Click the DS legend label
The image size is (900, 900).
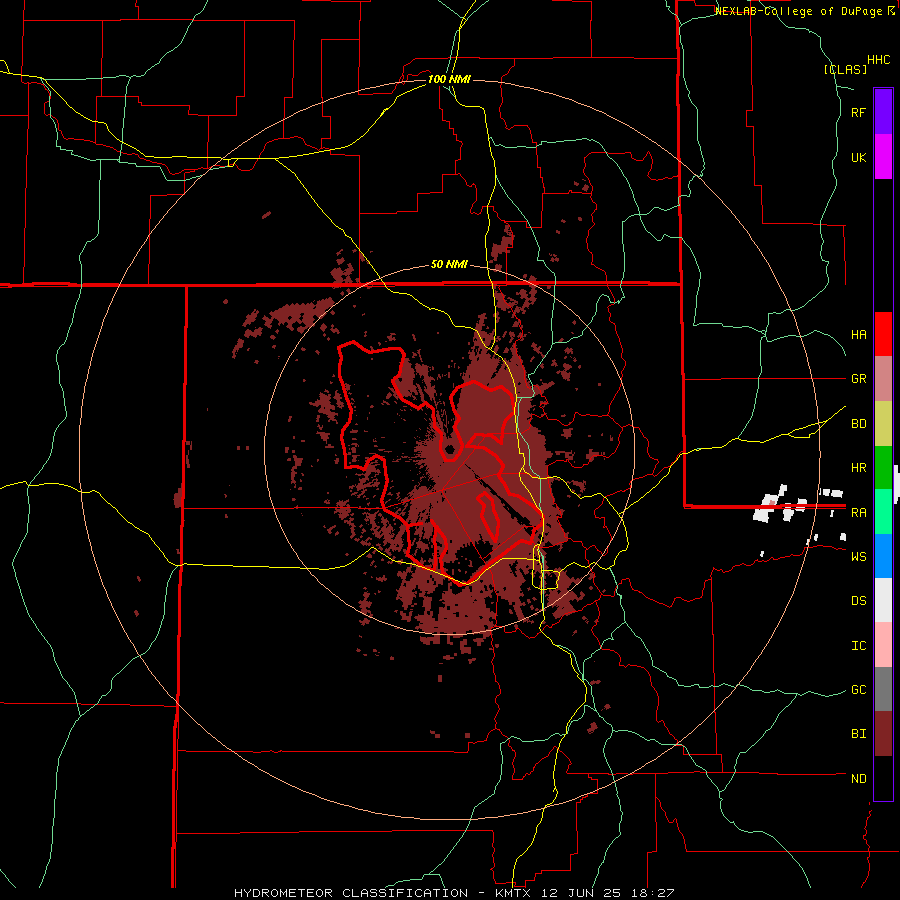[858, 601]
